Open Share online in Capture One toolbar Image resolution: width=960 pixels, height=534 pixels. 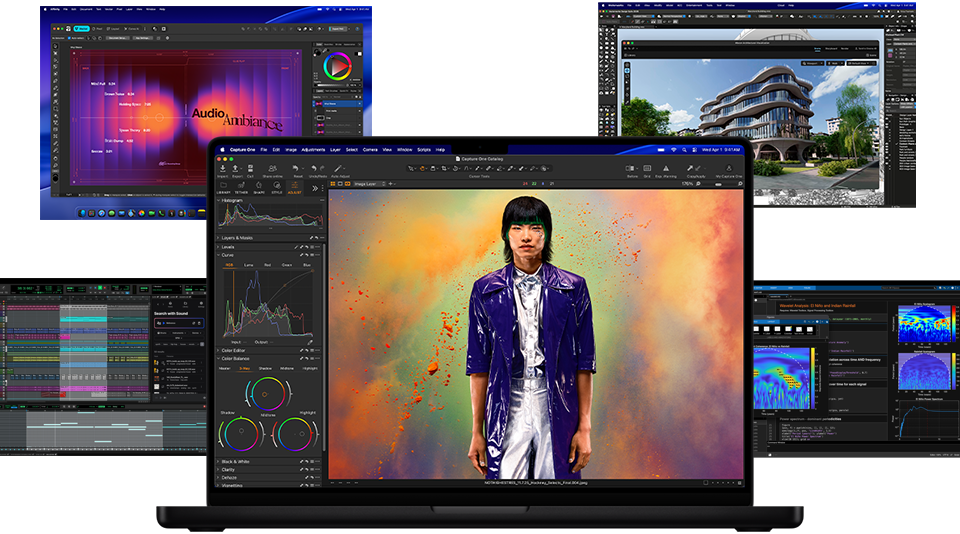tap(272, 168)
